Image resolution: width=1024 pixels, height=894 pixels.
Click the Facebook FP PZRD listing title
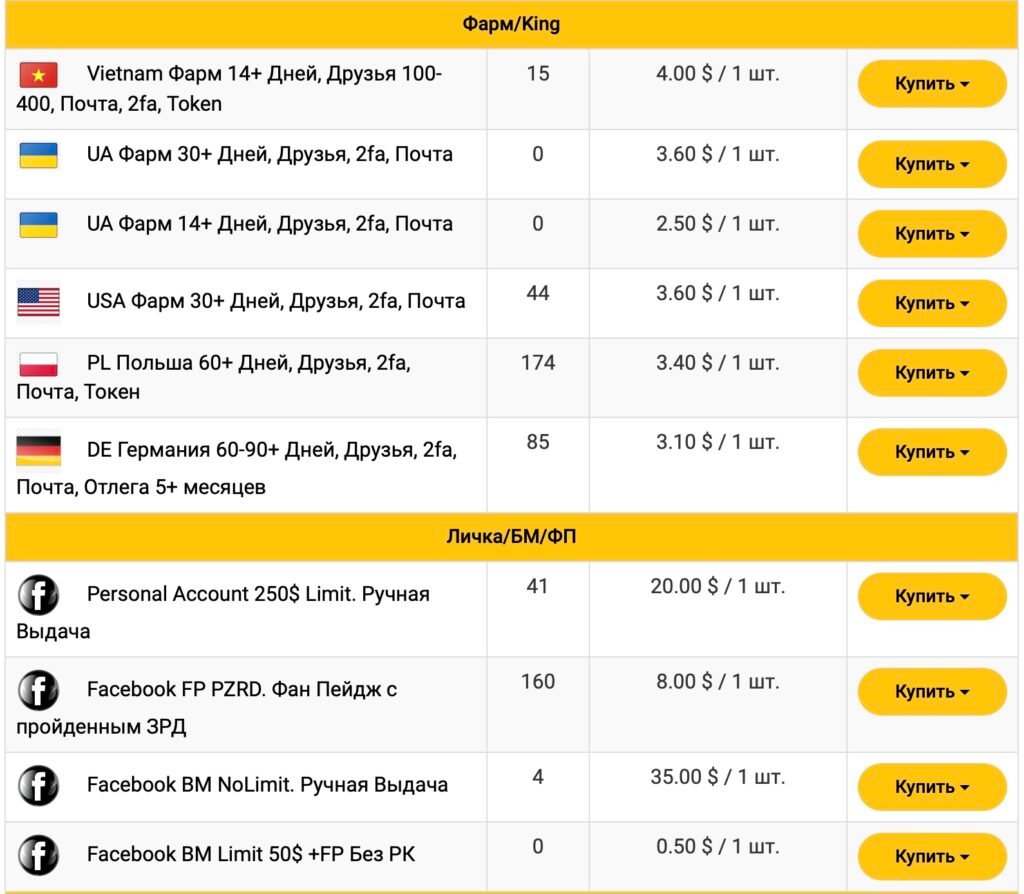coord(242,690)
